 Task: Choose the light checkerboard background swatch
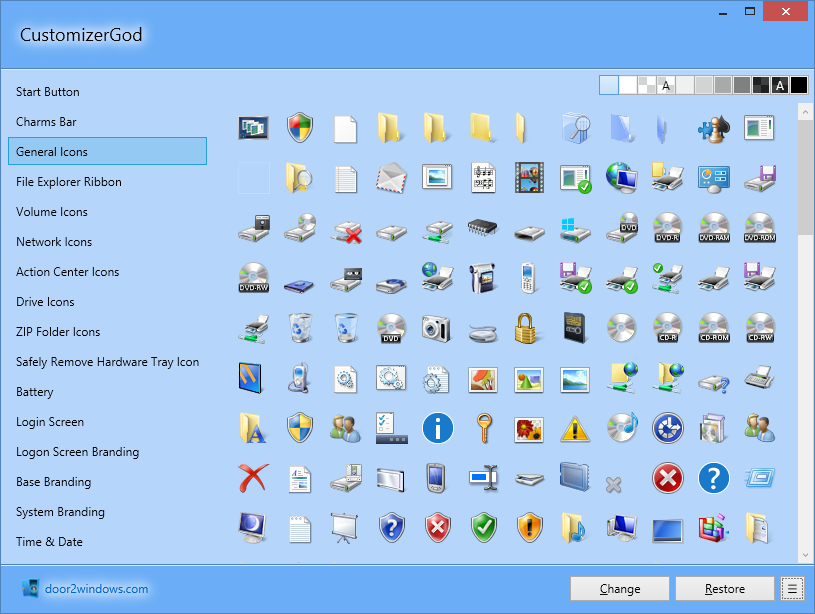pyautogui.click(x=647, y=85)
